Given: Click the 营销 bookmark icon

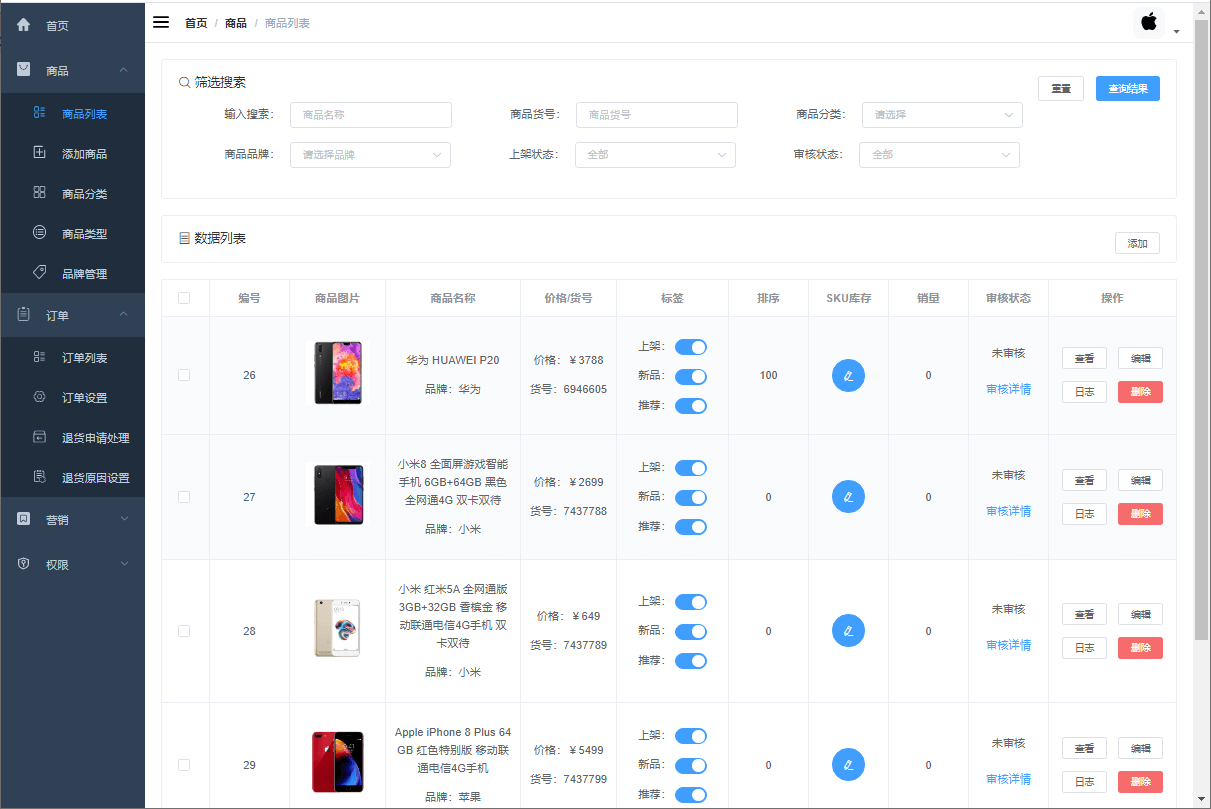Looking at the screenshot, I should pyautogui.click(x=24, y=519).
